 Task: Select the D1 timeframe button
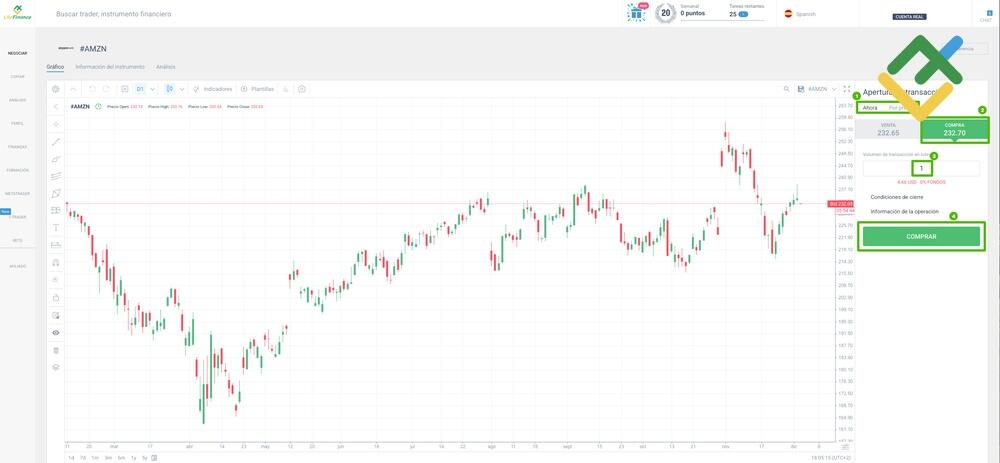coord(140,89)
